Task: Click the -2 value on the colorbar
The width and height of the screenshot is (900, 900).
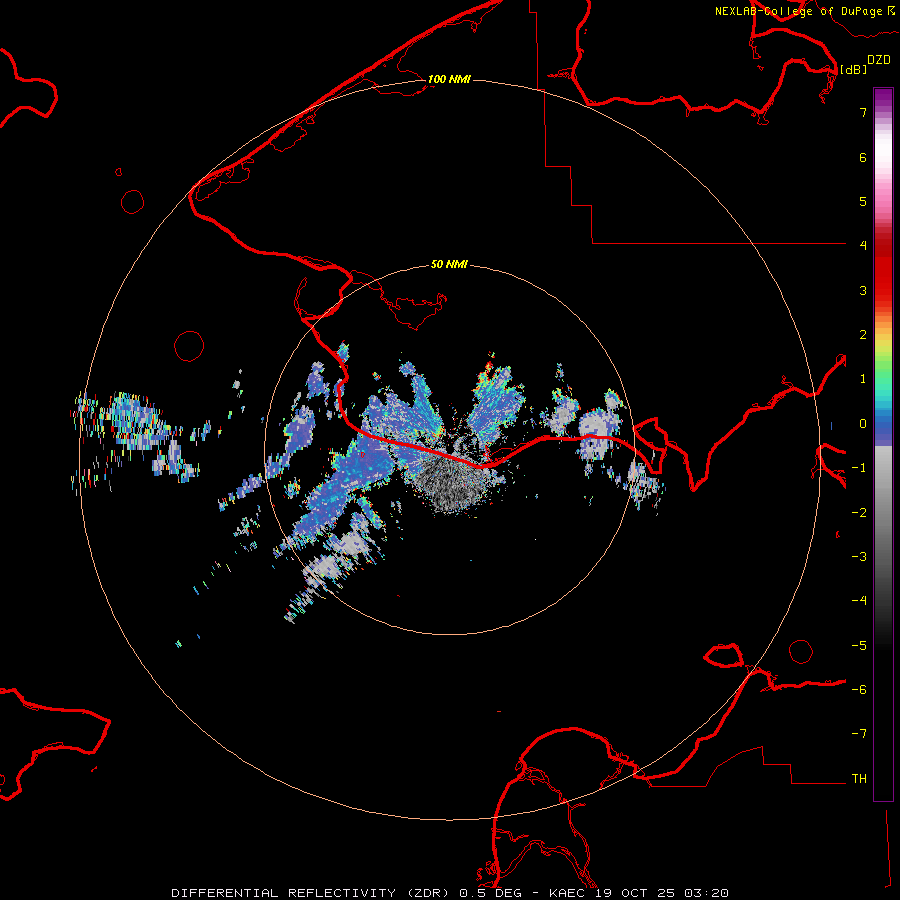Action: point(859,513)
